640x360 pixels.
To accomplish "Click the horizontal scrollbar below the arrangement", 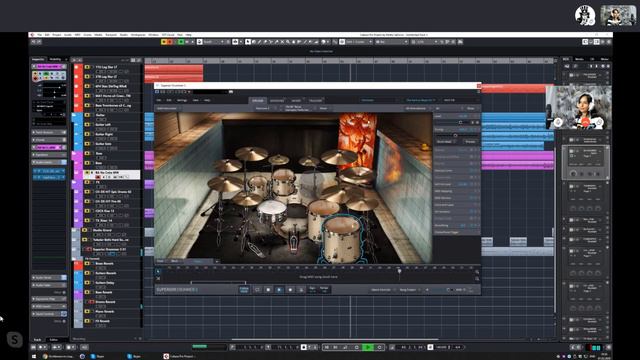I will (335, 339).
